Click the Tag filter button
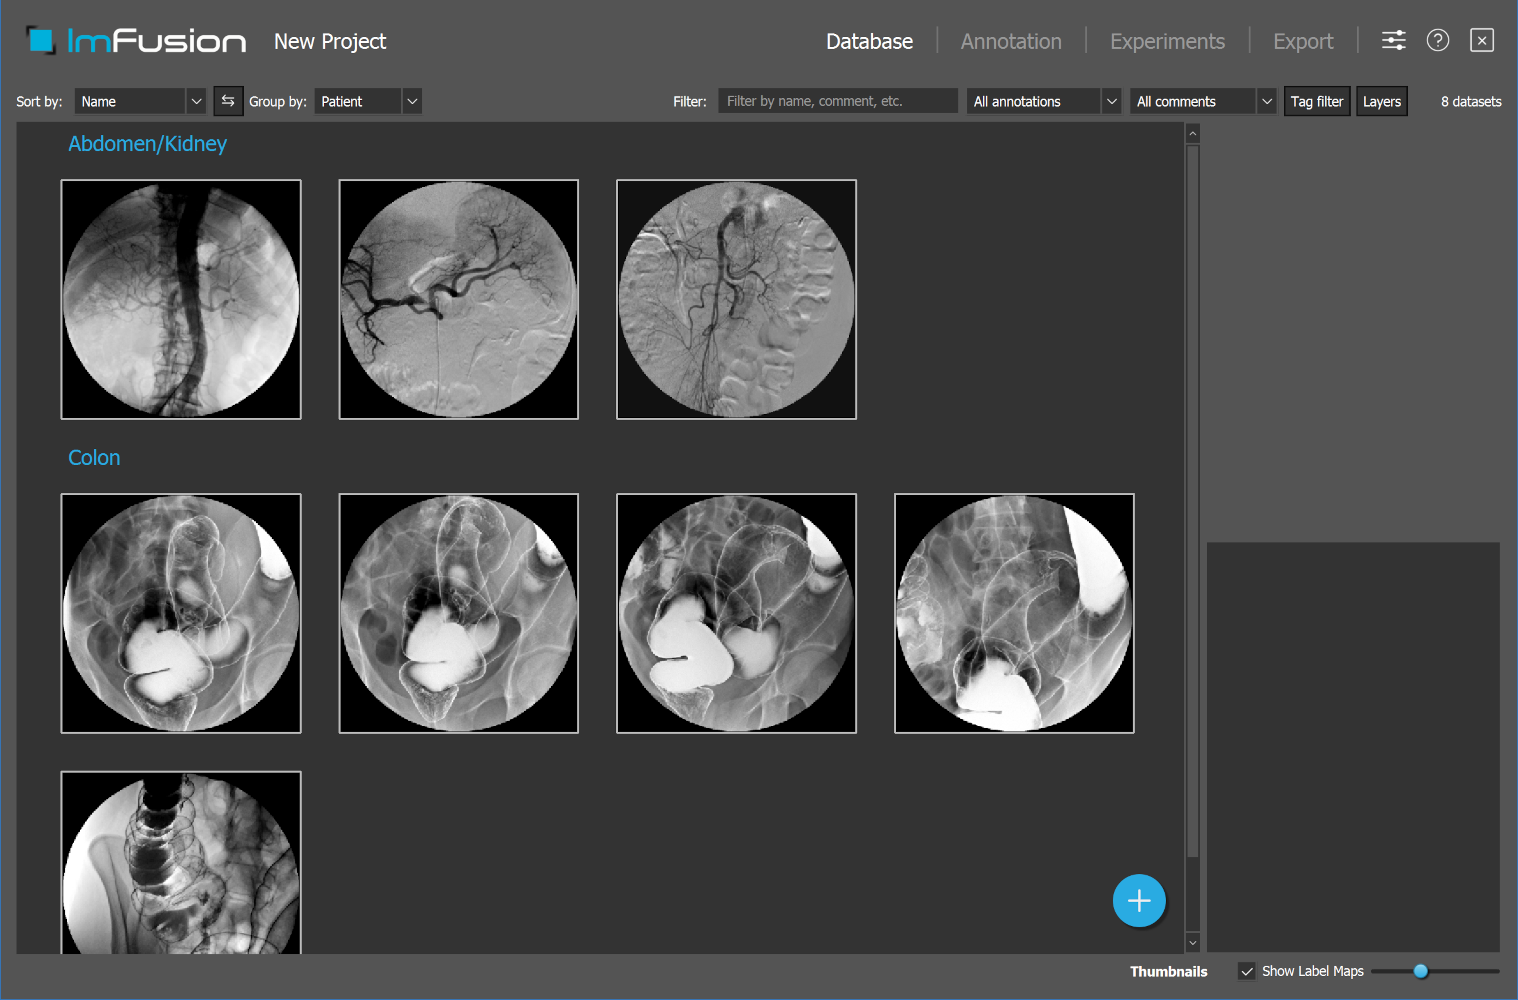Image resolution: width=1518 pixels, height=1000 pixels. click(x=1317, y=101)
